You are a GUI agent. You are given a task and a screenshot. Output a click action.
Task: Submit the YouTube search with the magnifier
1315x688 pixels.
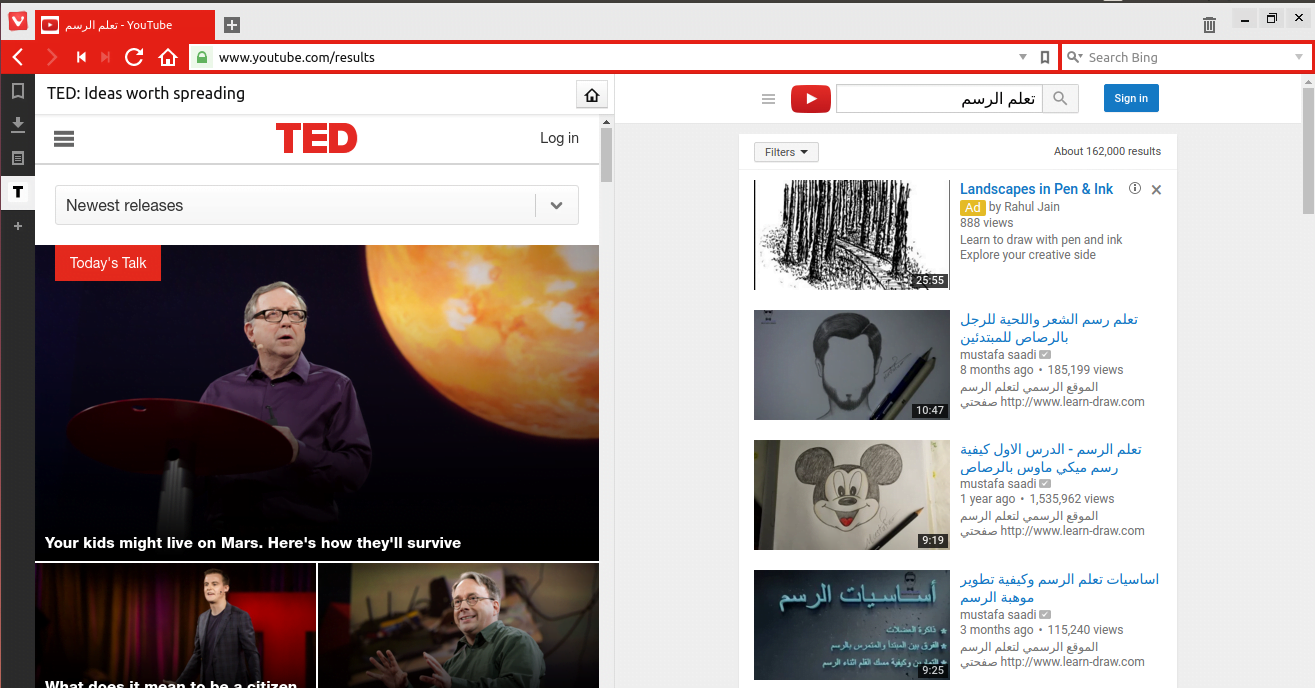tap(1061, 98)
